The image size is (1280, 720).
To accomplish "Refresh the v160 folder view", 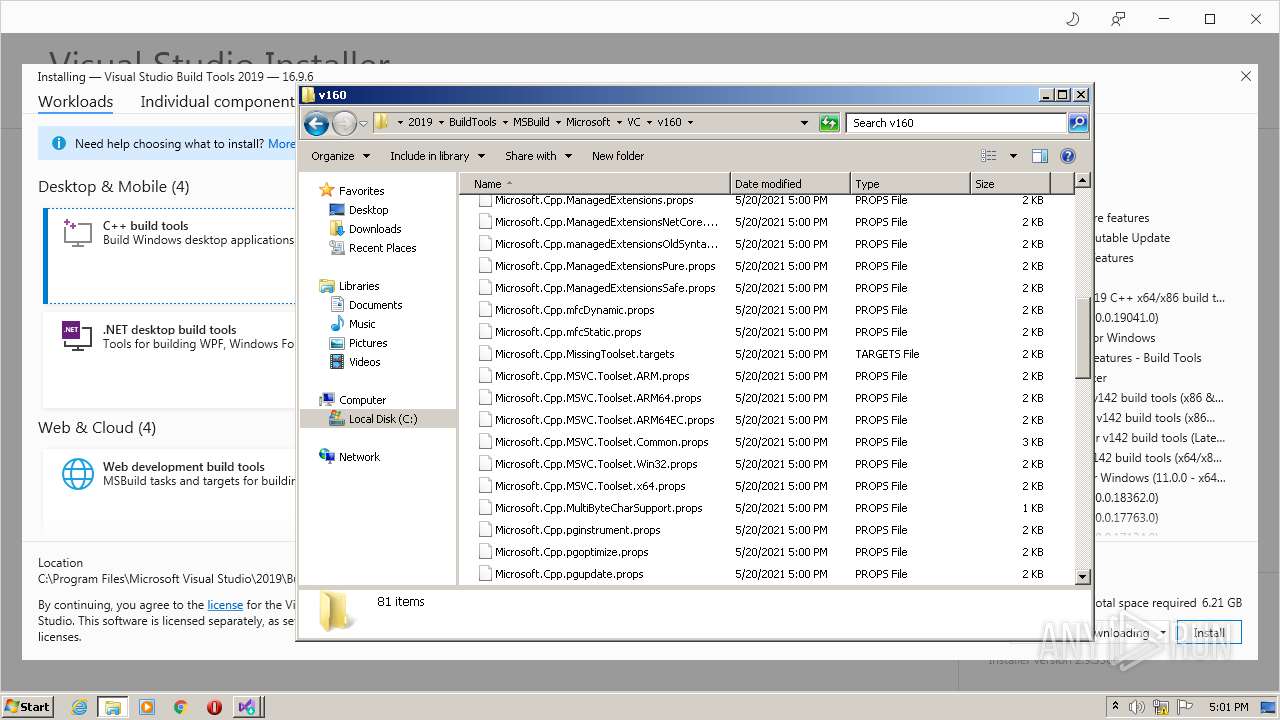I will coord(829,123).
